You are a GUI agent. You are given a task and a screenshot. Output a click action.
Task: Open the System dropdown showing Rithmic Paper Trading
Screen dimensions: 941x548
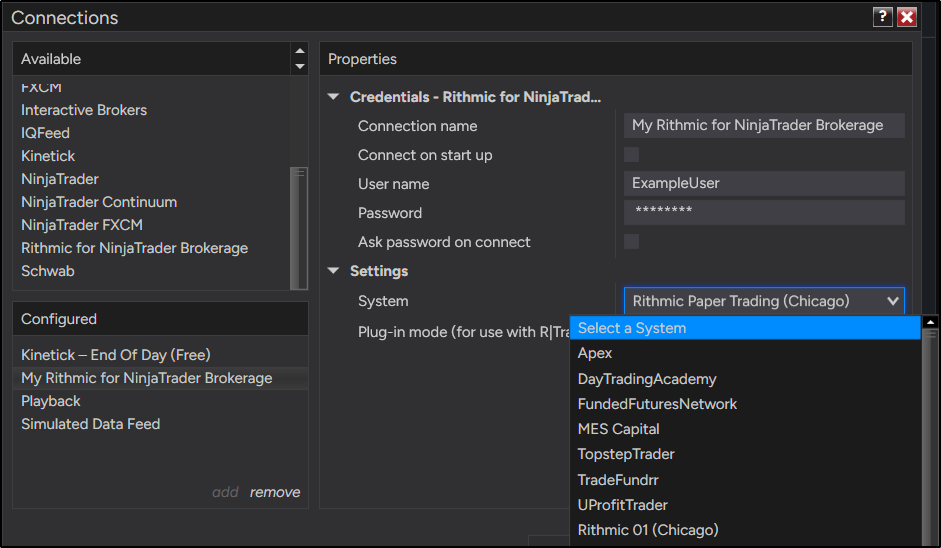point(764,301)
